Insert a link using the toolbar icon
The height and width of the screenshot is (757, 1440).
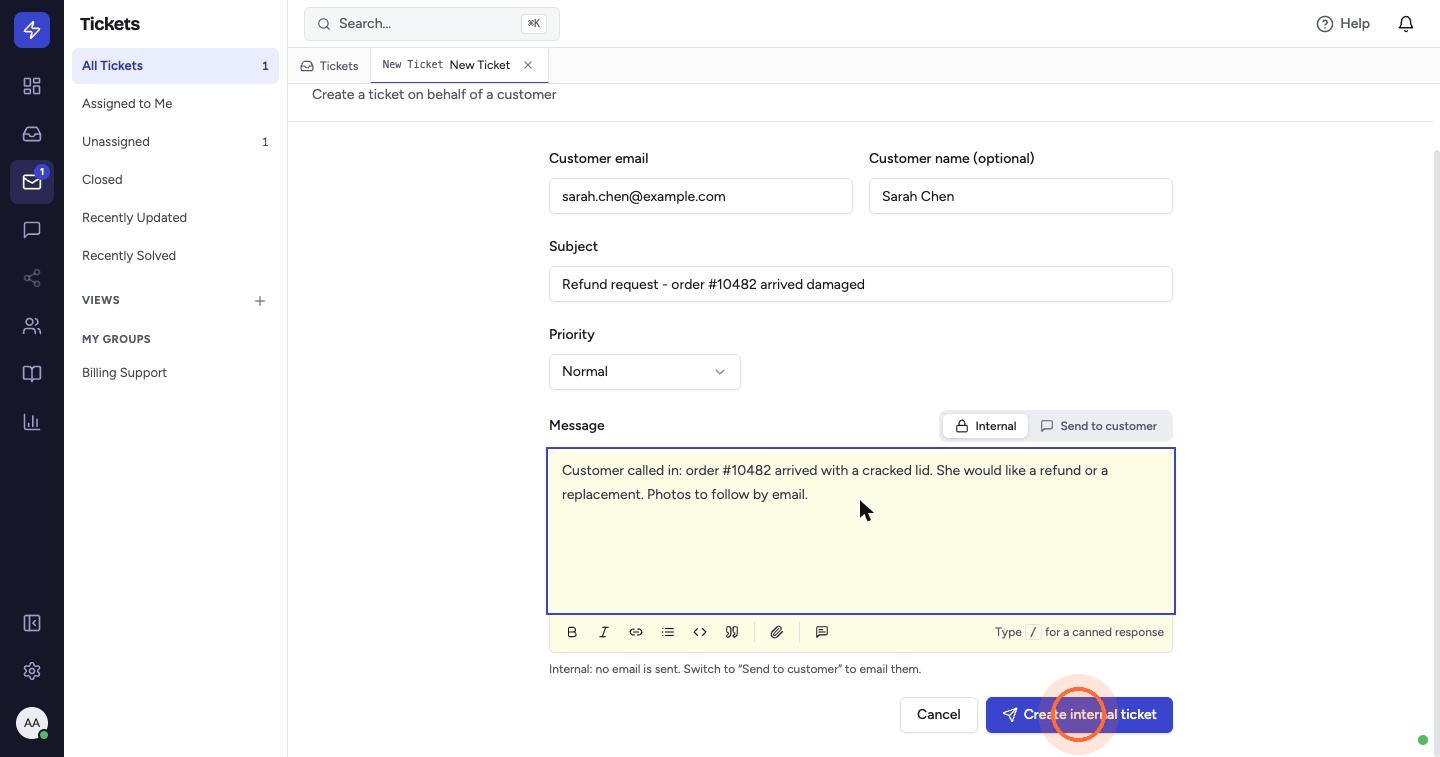tap(636, 632)
